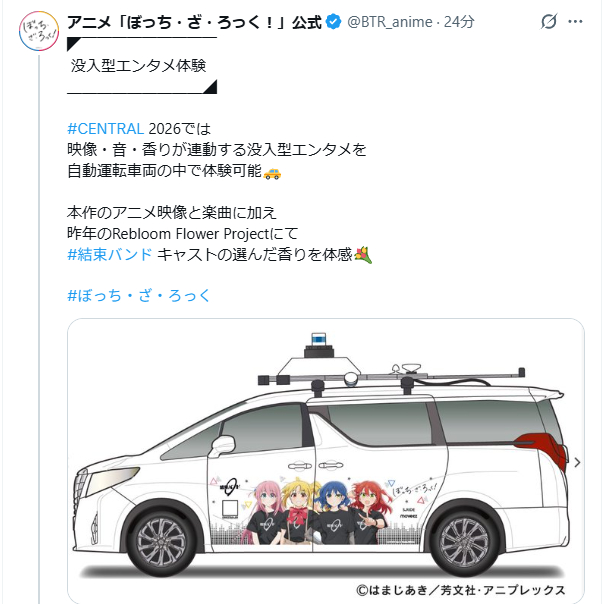Open the three-dot more options menu
Screen dimensions: 603x604
575,22
